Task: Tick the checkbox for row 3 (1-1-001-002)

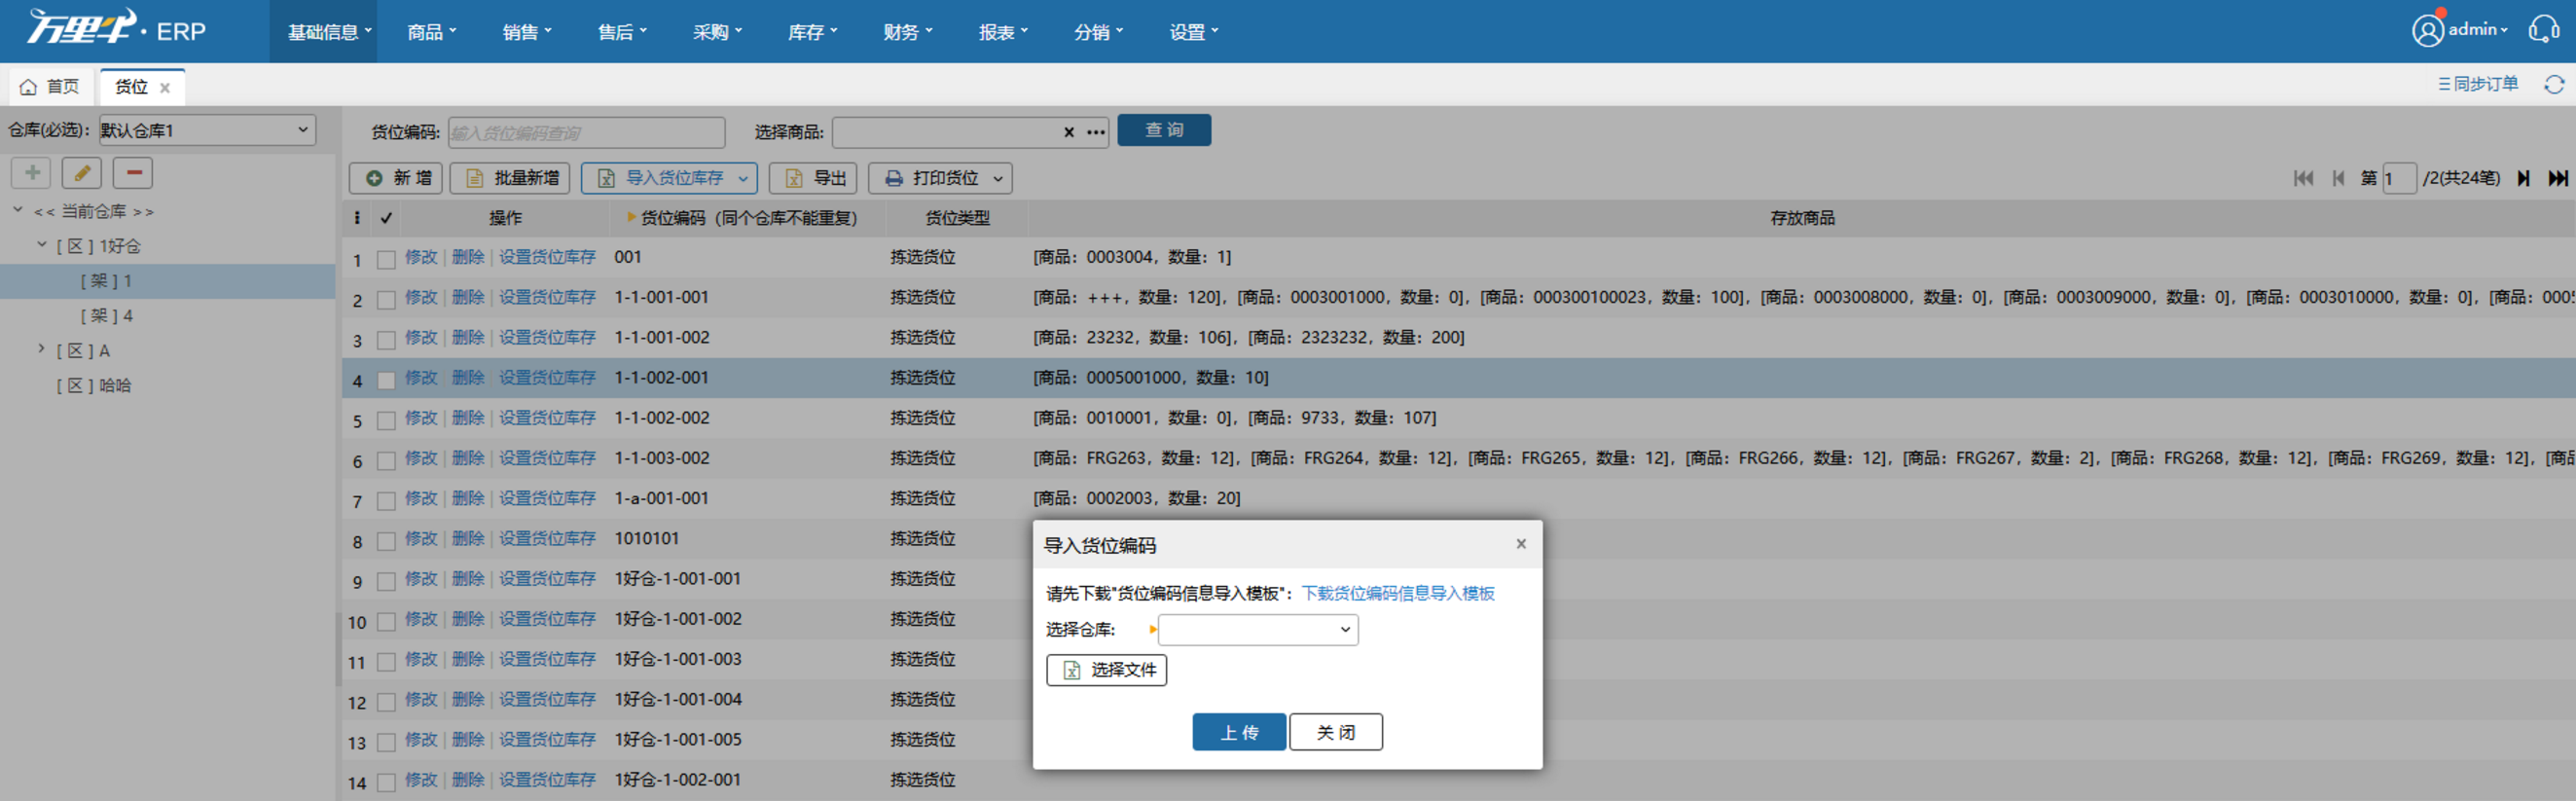Action: 386,340
